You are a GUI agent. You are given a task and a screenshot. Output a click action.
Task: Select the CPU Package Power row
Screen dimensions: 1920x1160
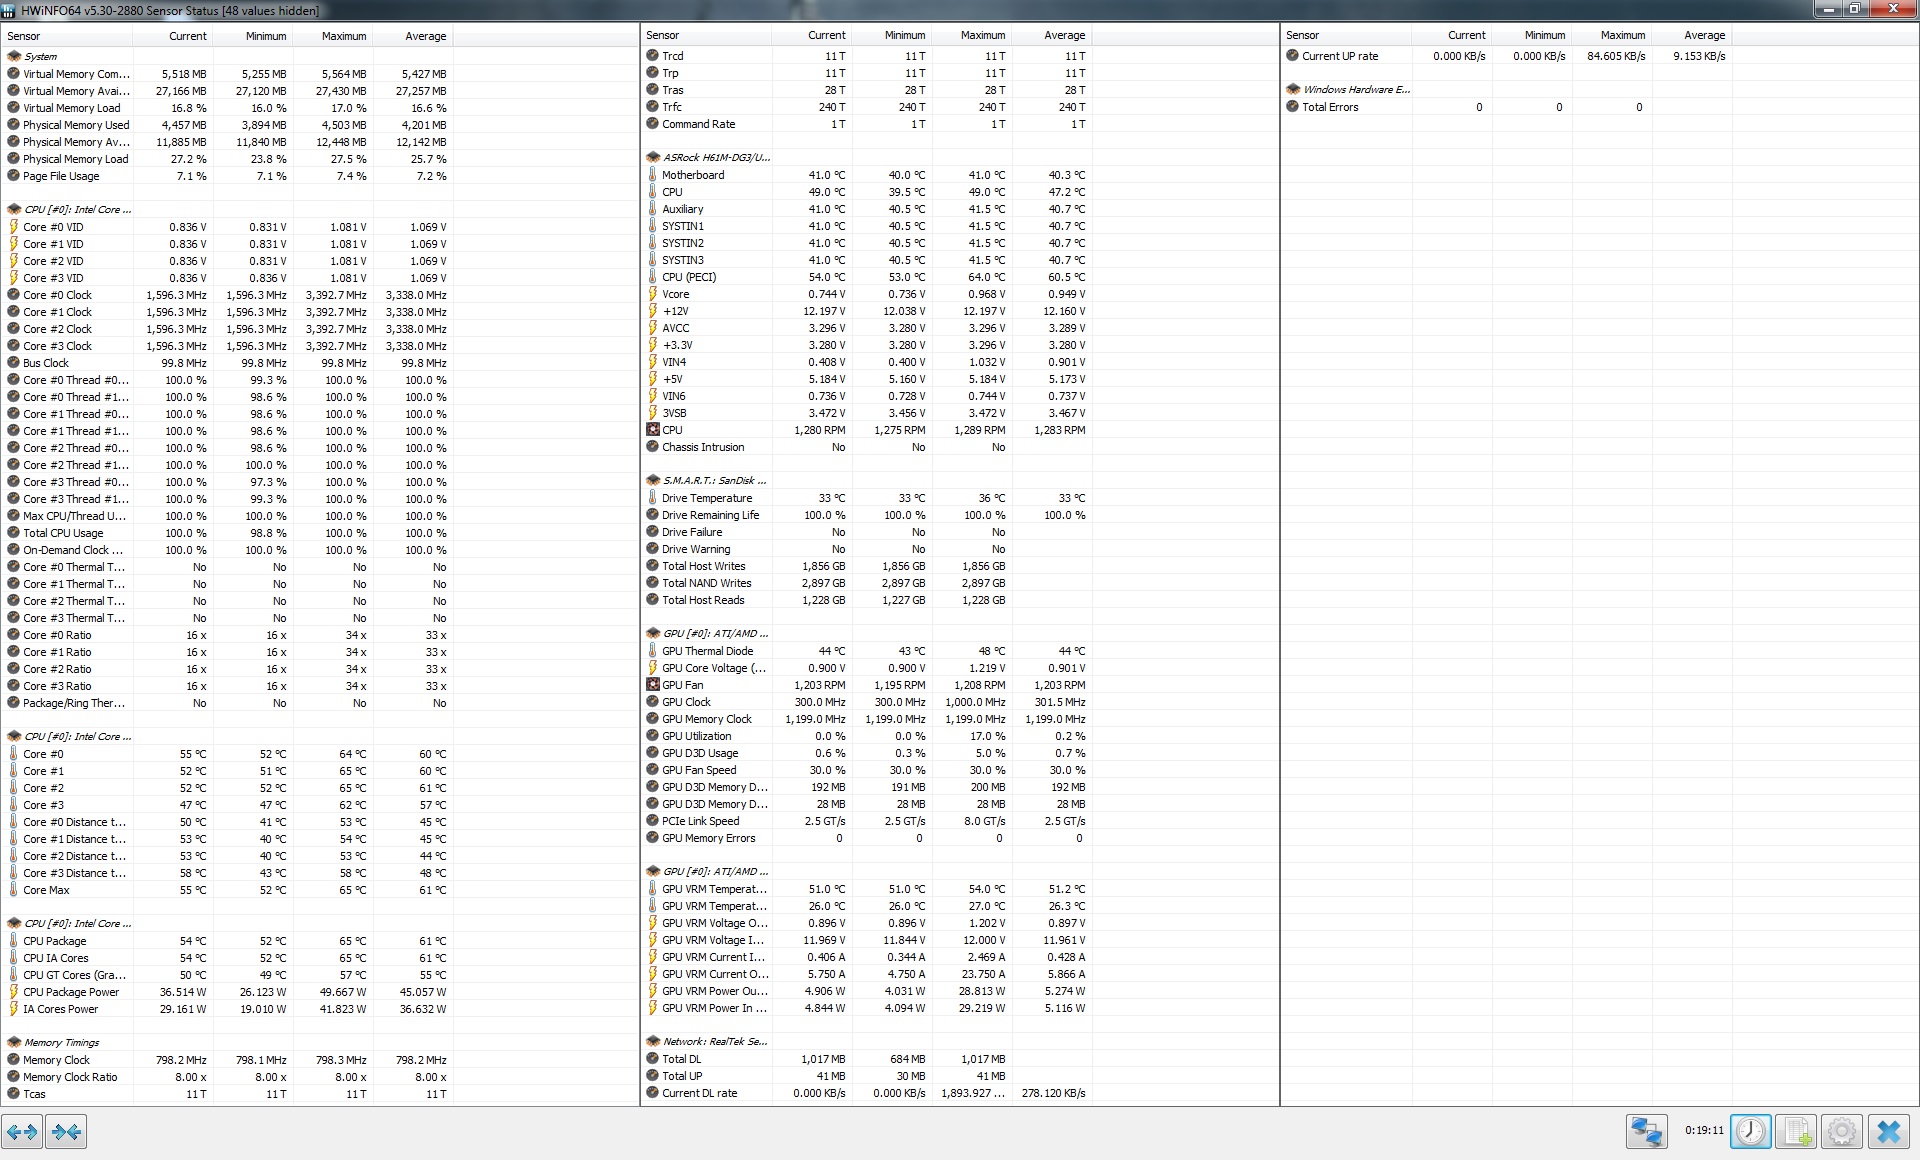tap(71, 992)
